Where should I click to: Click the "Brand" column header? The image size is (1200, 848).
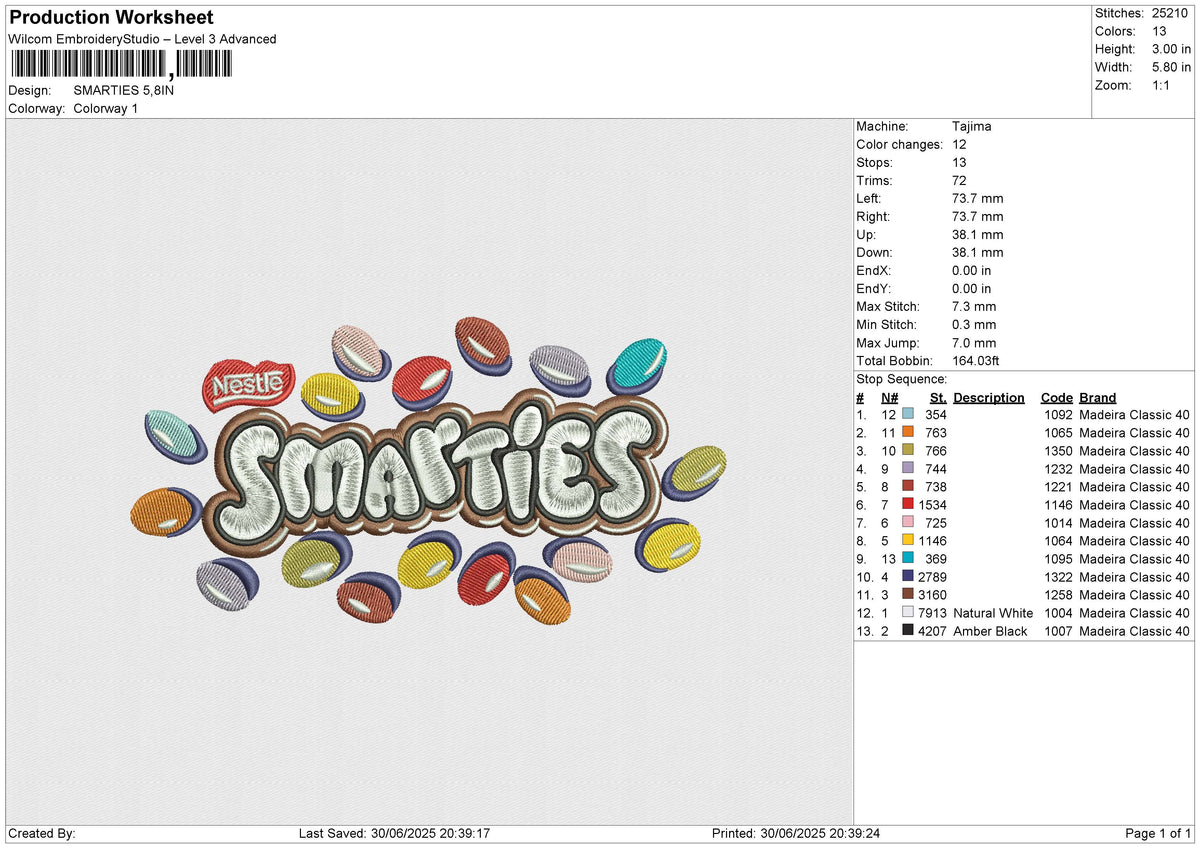pyautogui.click(x=1098, y=397)
